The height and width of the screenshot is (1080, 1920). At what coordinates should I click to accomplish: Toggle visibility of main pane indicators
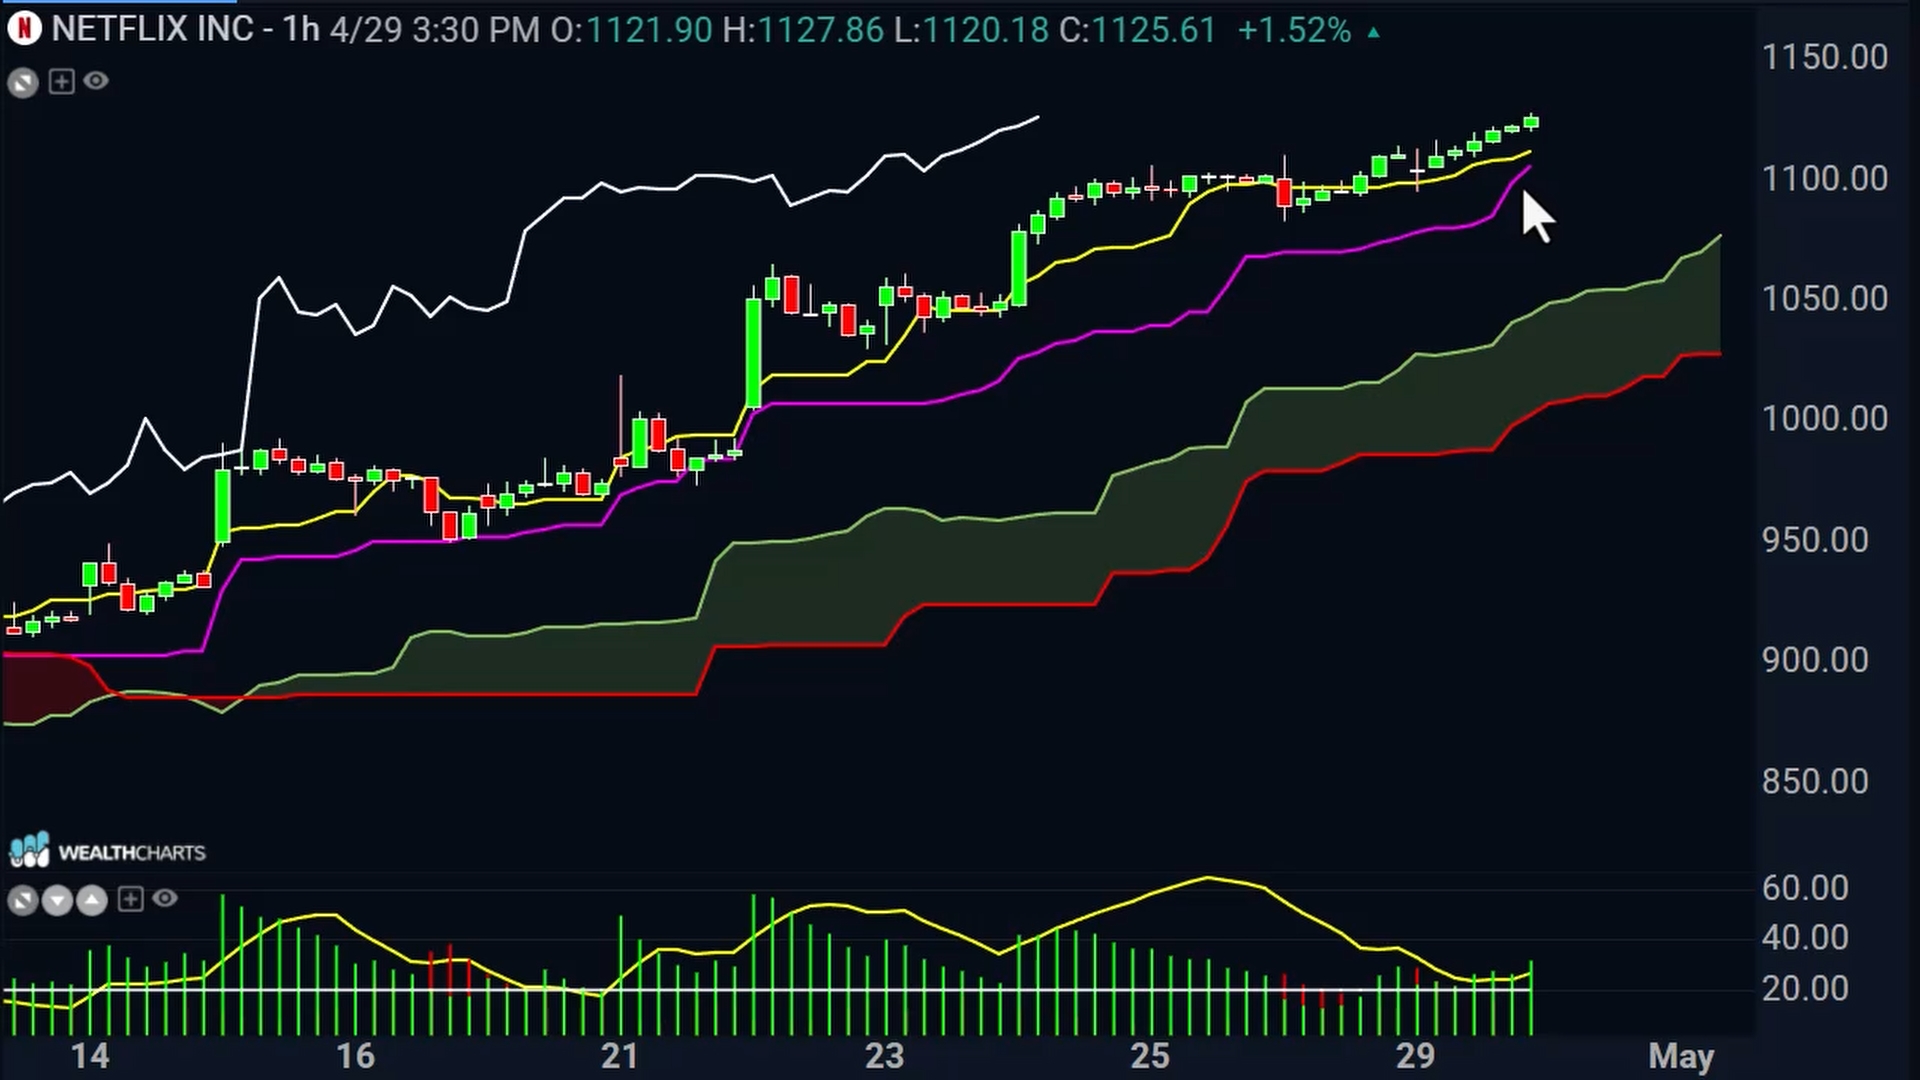(96, 81)
